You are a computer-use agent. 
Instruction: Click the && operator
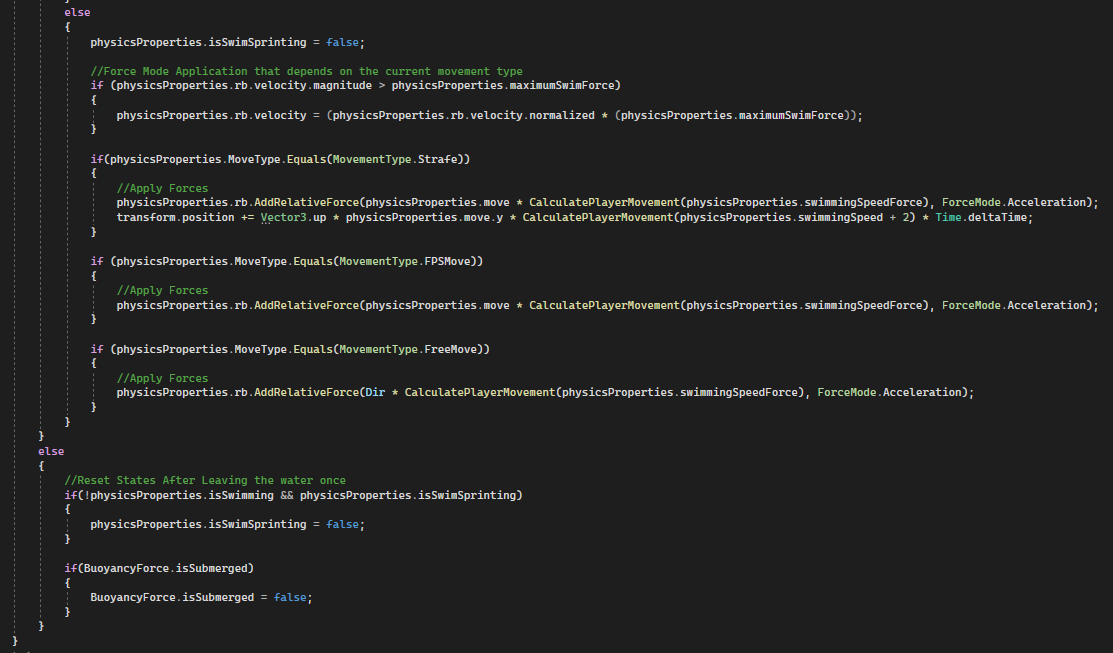click(x=287, y=495)
